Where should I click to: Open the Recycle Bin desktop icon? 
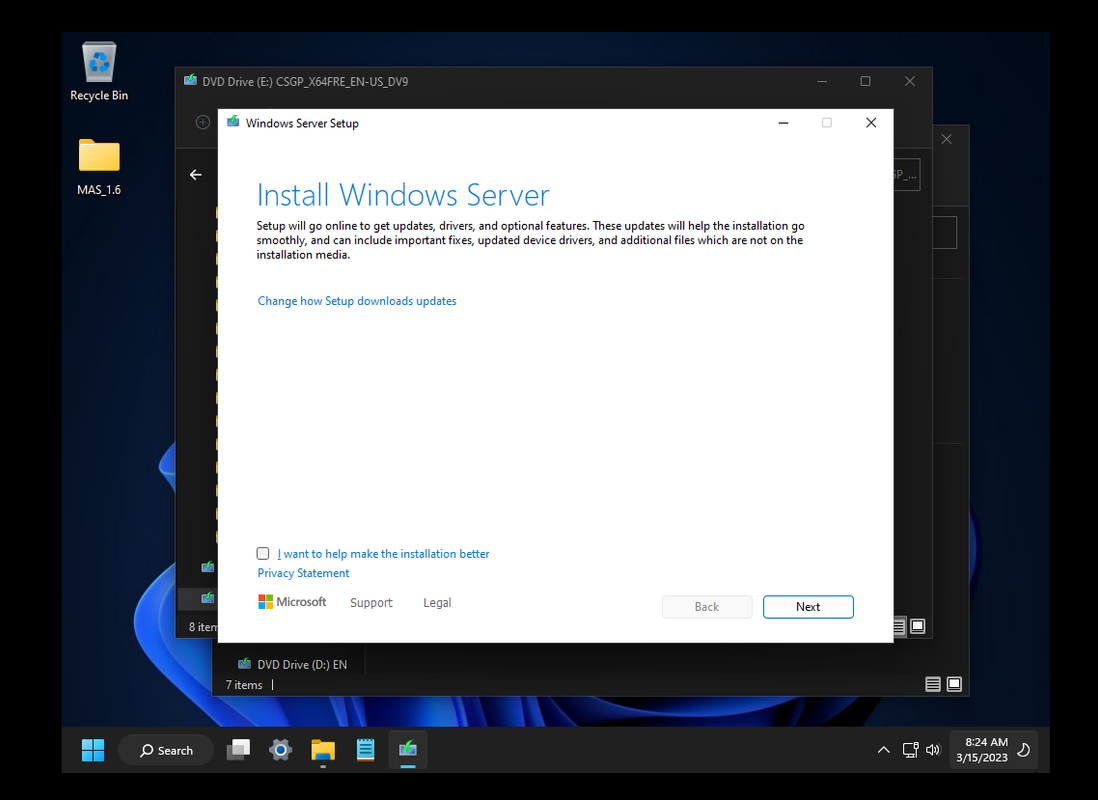pos(99,71)
